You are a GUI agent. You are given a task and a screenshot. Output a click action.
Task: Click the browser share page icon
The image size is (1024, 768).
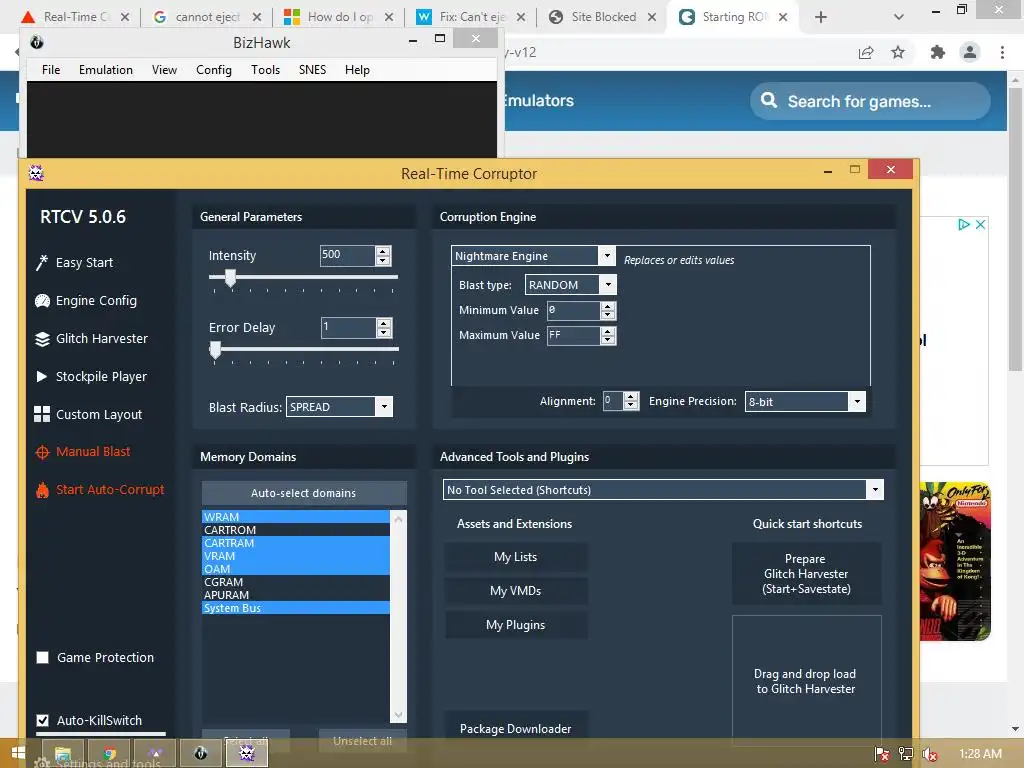(x=866, y=52)
